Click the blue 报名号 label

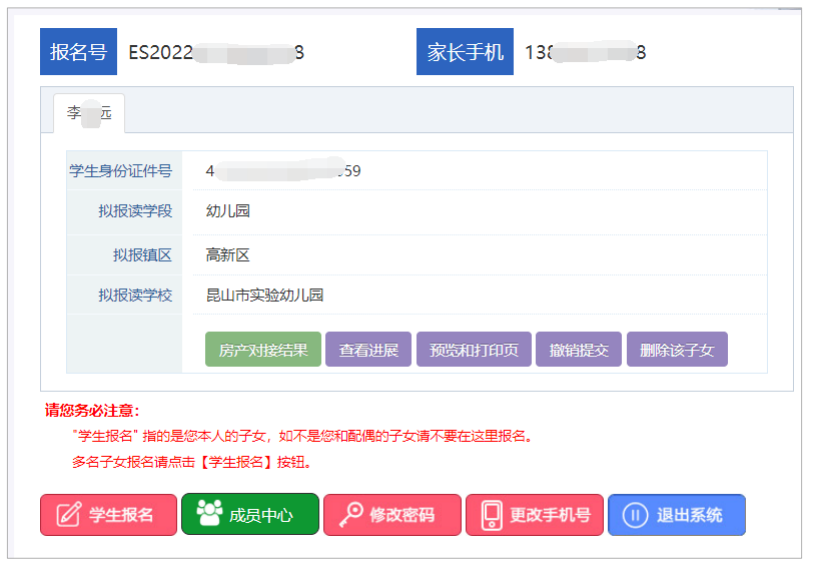pos(78,52)
